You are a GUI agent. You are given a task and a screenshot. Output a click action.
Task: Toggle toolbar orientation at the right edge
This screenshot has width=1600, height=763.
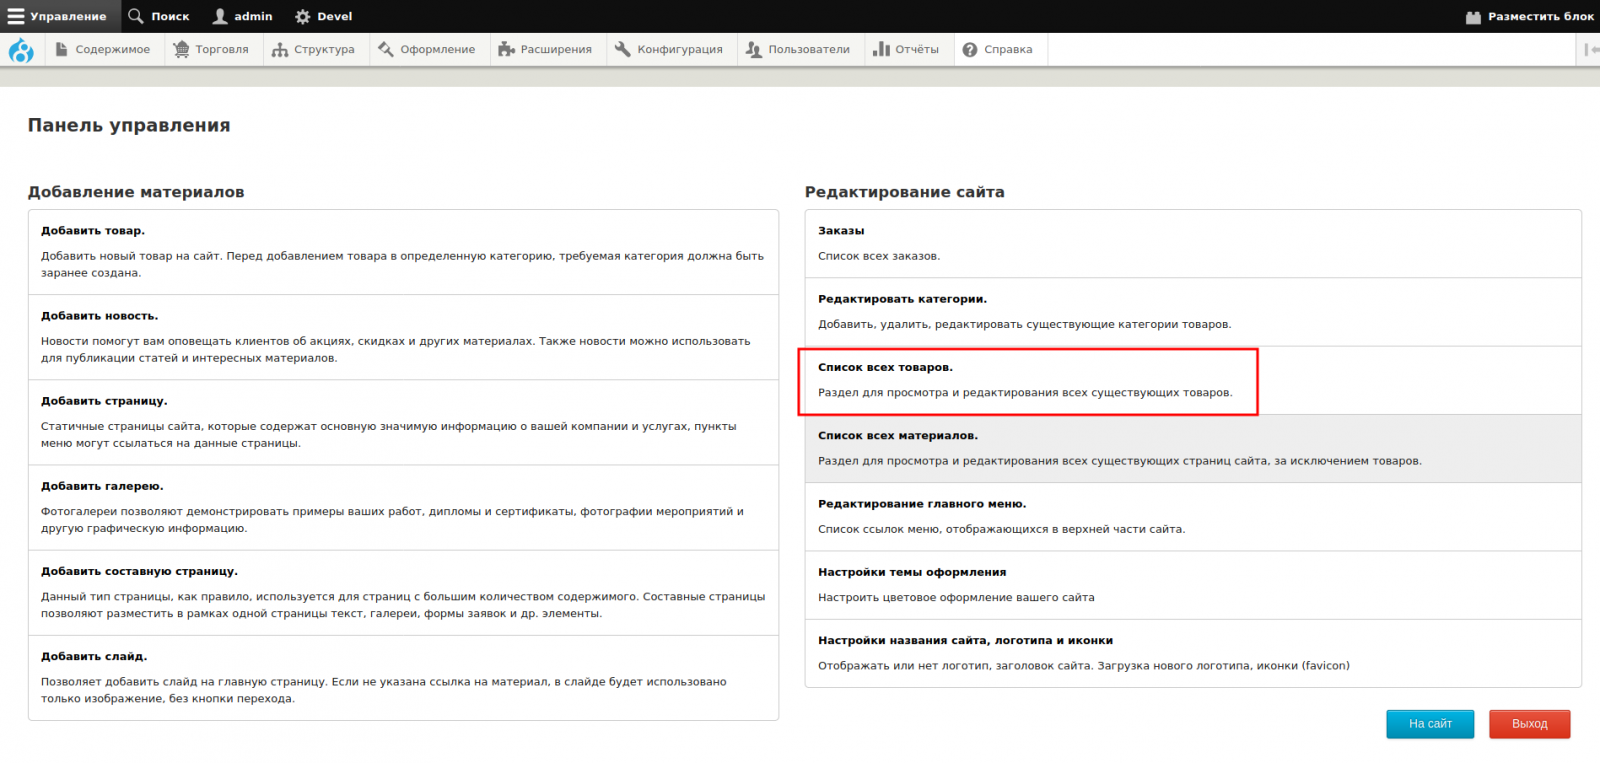pyautogui.click(x=1591, y=49)
